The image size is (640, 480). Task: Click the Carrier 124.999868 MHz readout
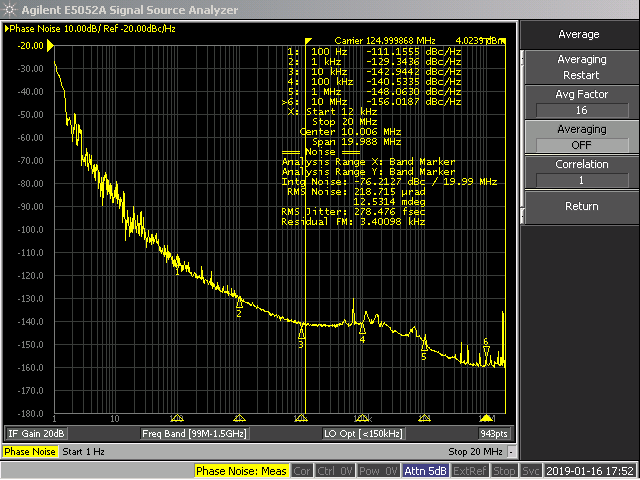point(384,41)
